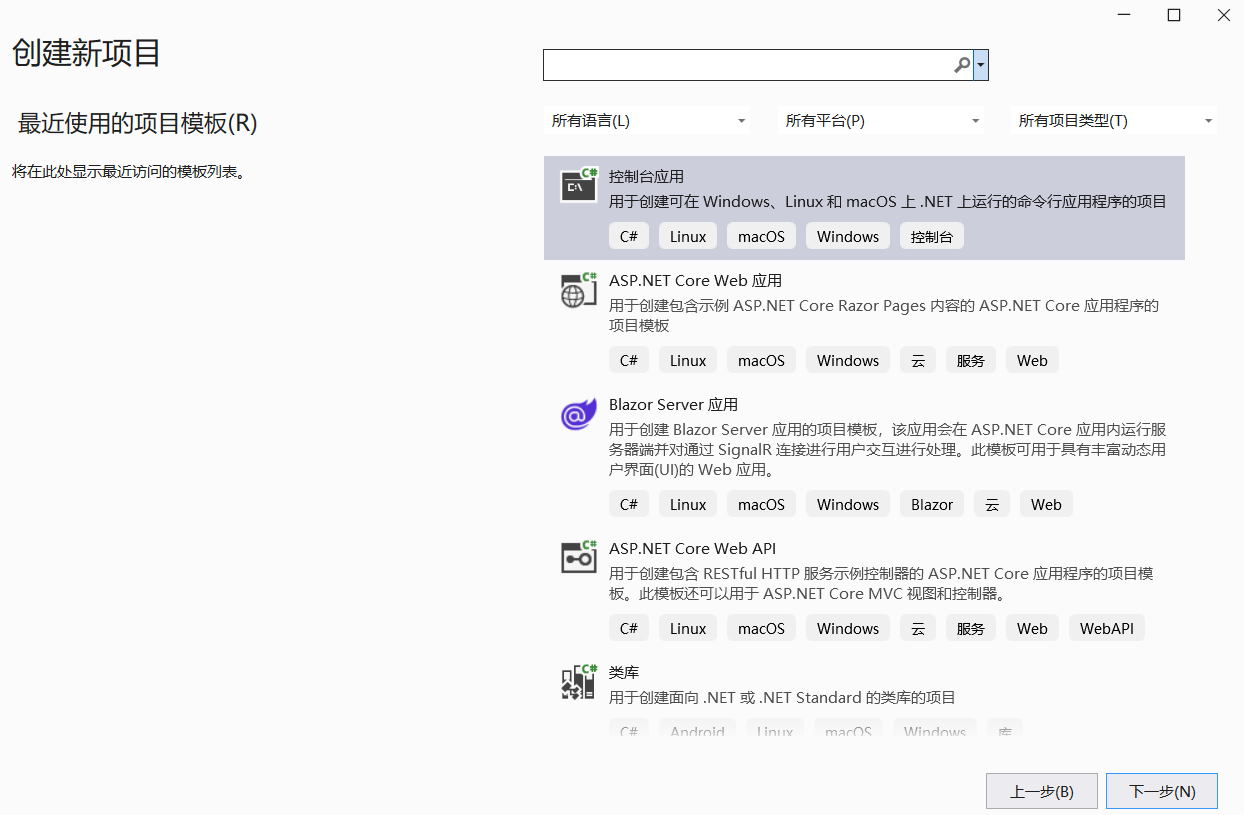Viewport: 1244px width, 815px height.
Task: Click the 类库 description line
Action: 782,697
